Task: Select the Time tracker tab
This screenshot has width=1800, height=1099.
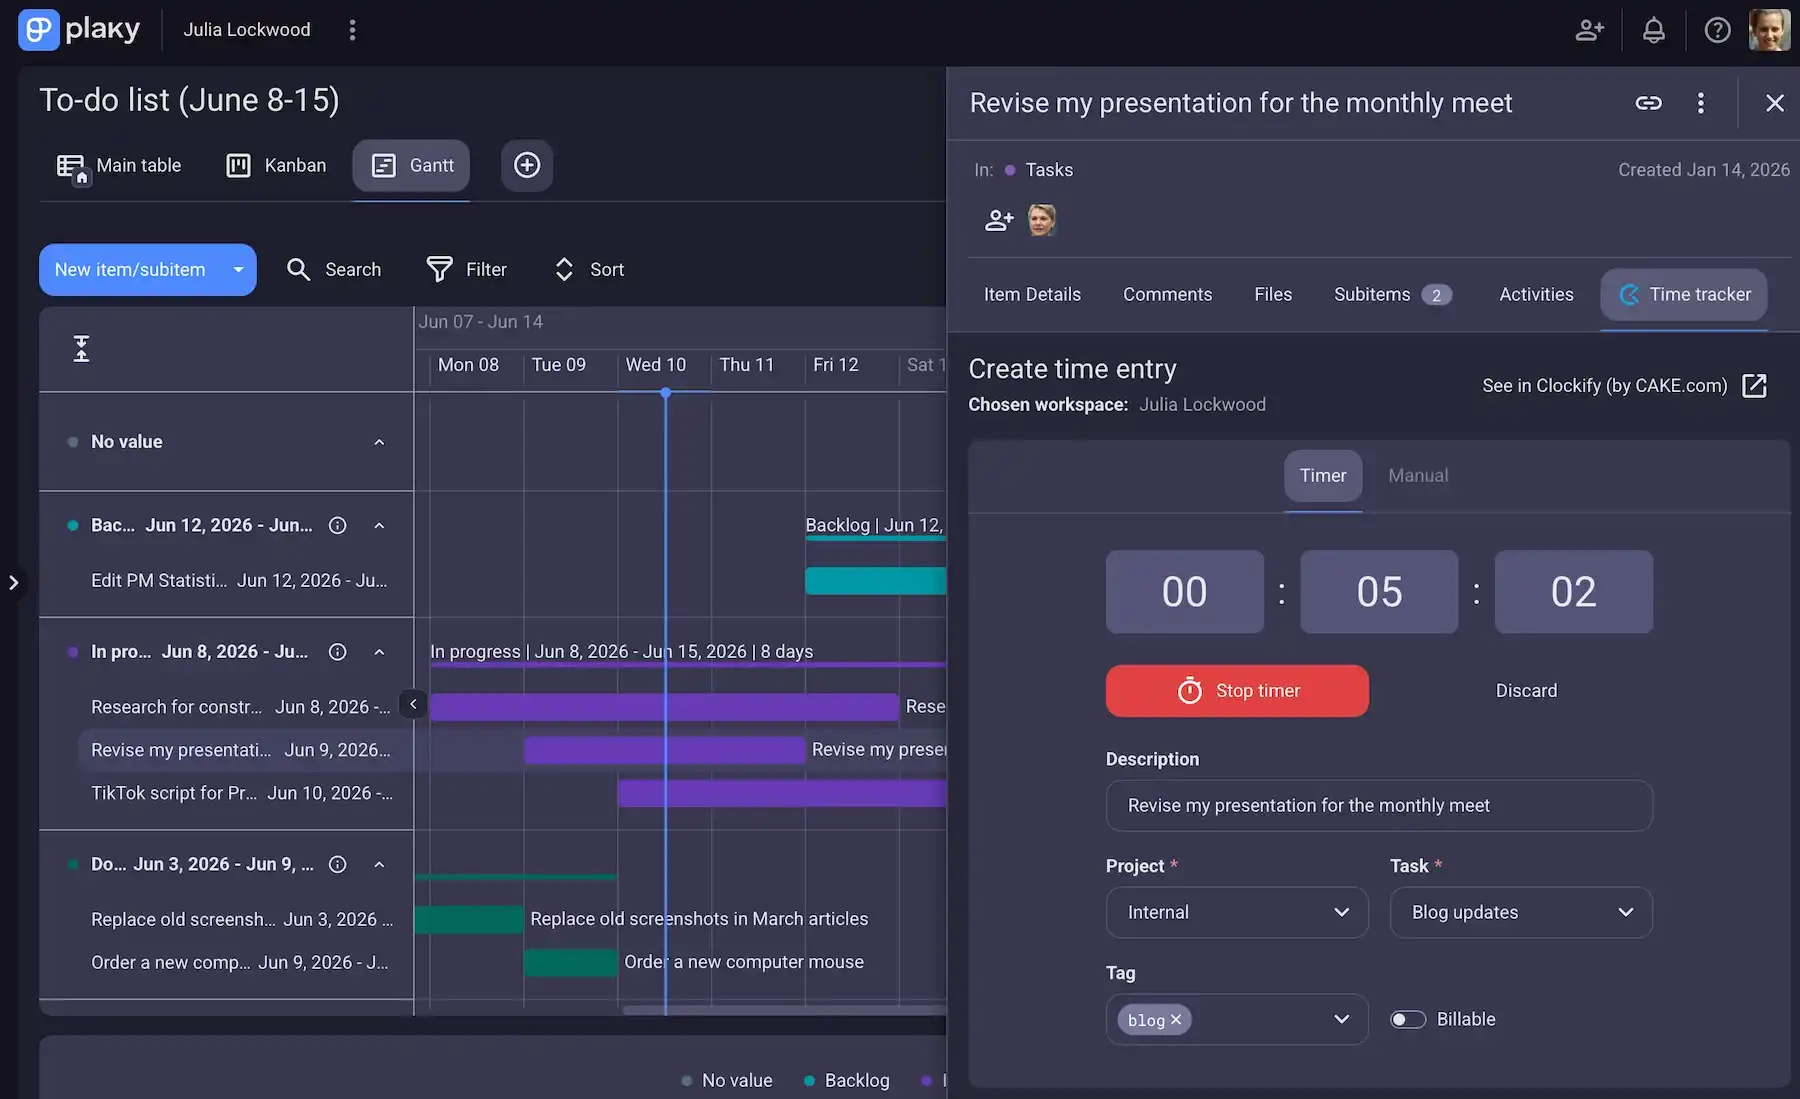Action: click(1684, 294)
